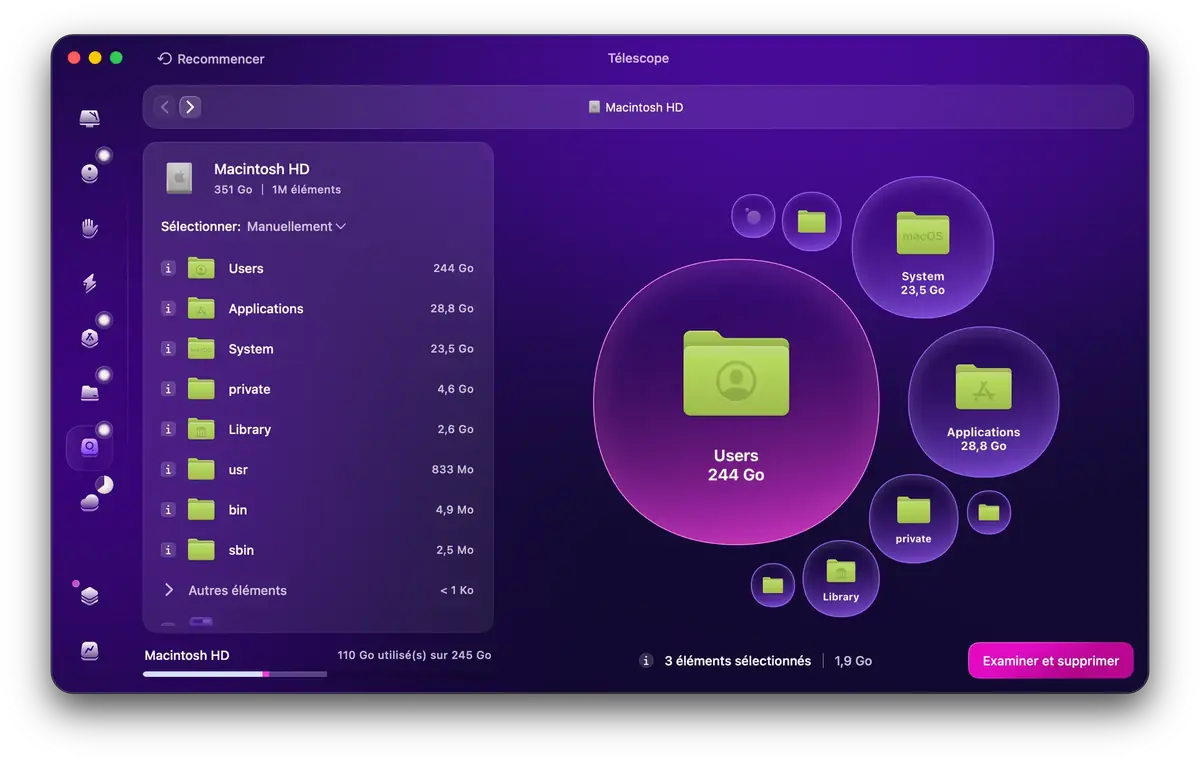
Task: Select the Users 244 Go bubble
Action: 736,402
